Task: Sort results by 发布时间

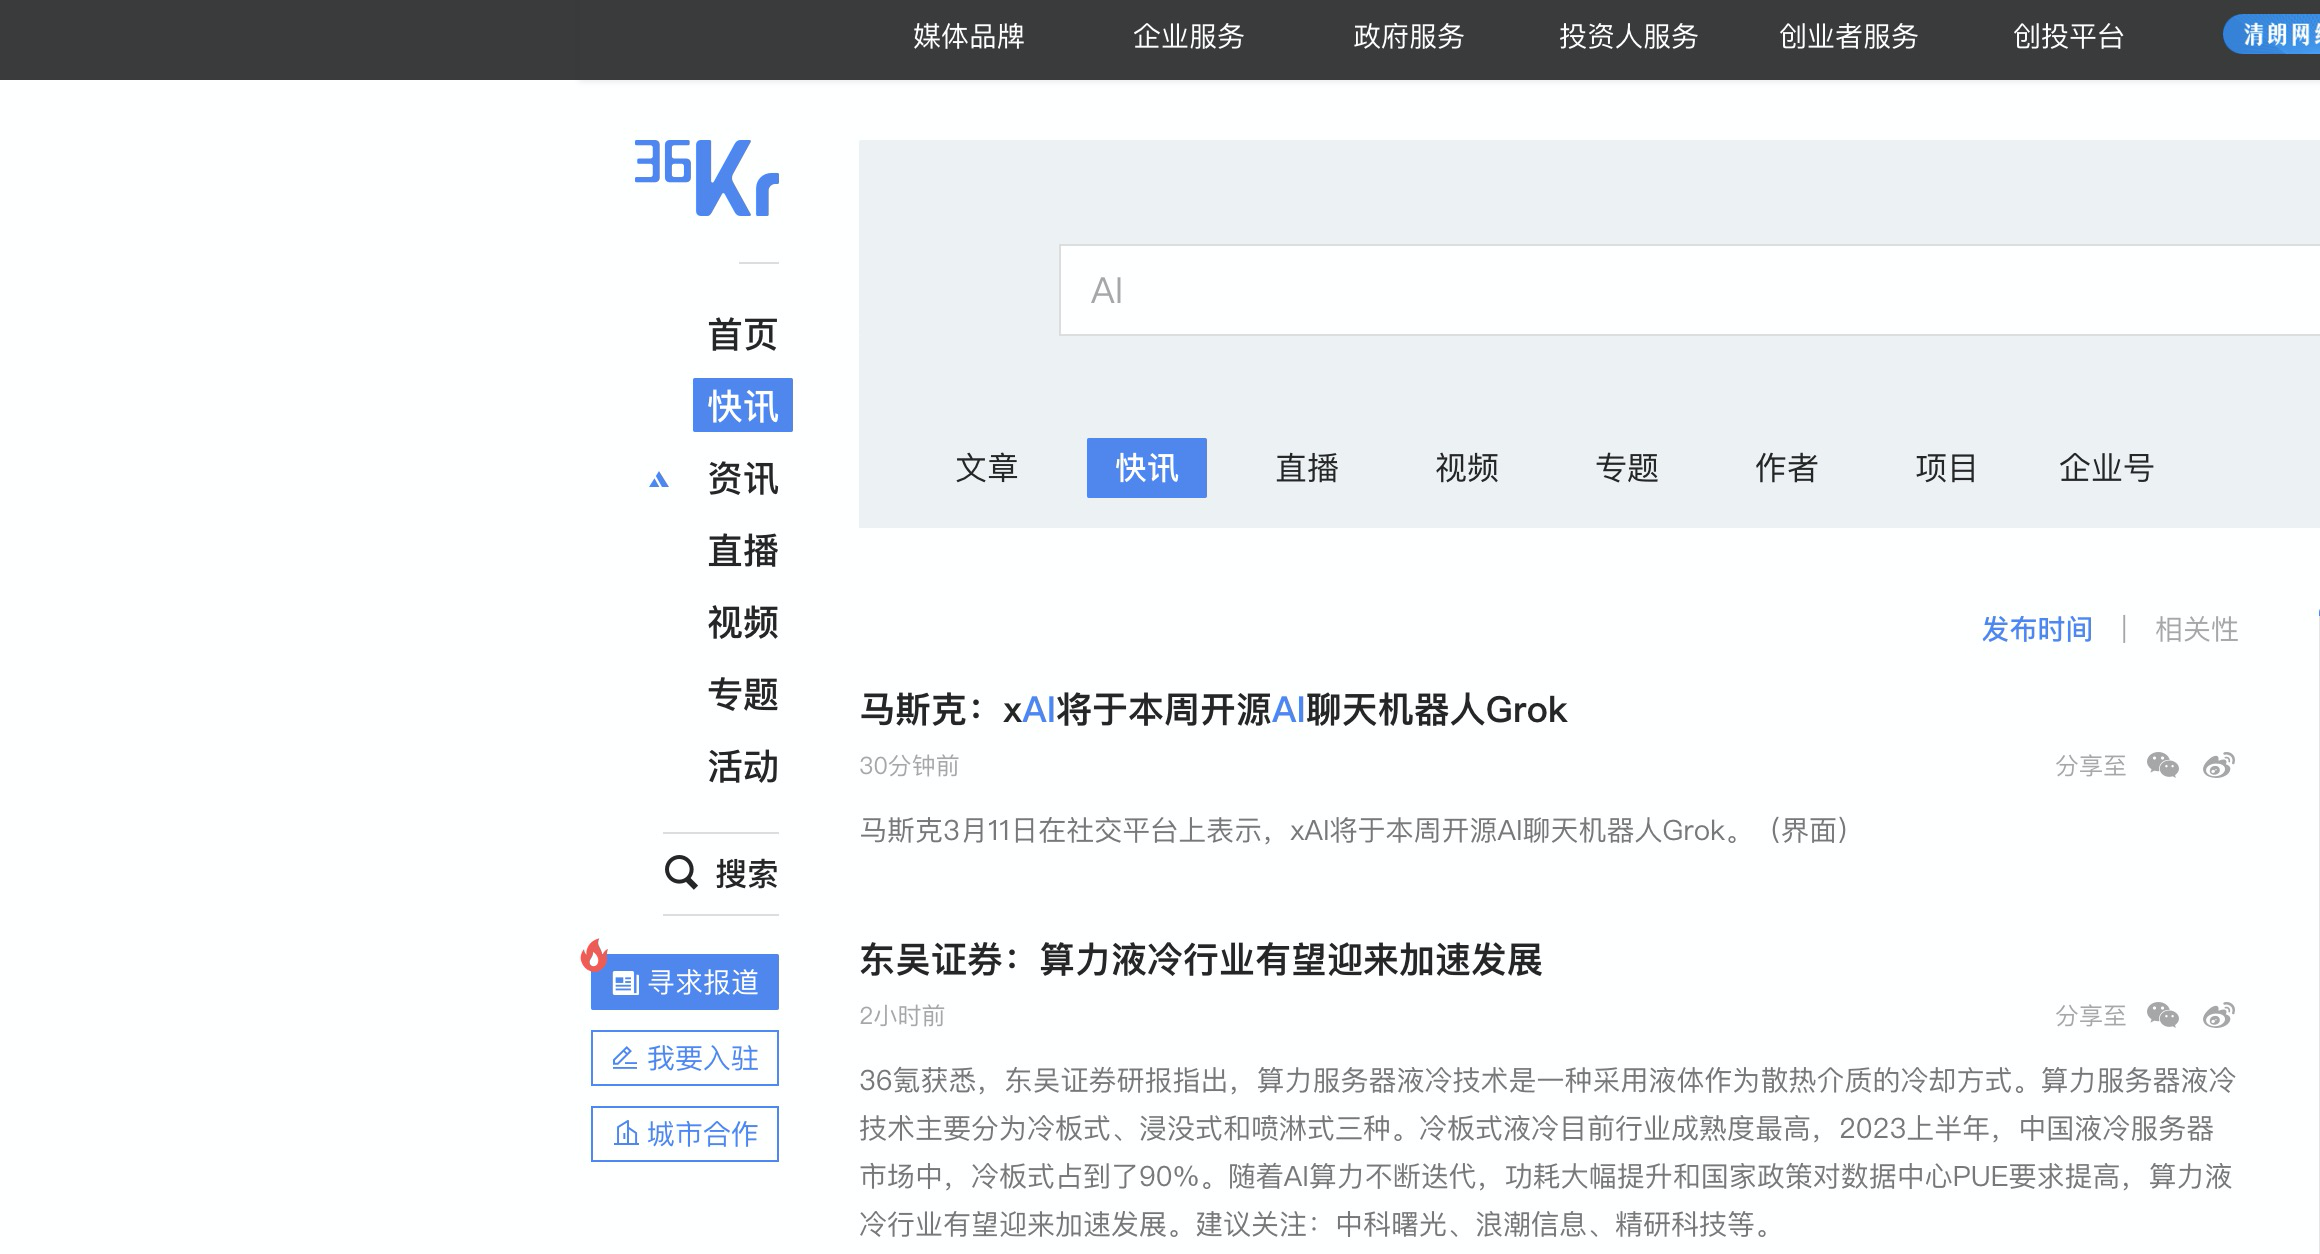Action: (2037, 629)
